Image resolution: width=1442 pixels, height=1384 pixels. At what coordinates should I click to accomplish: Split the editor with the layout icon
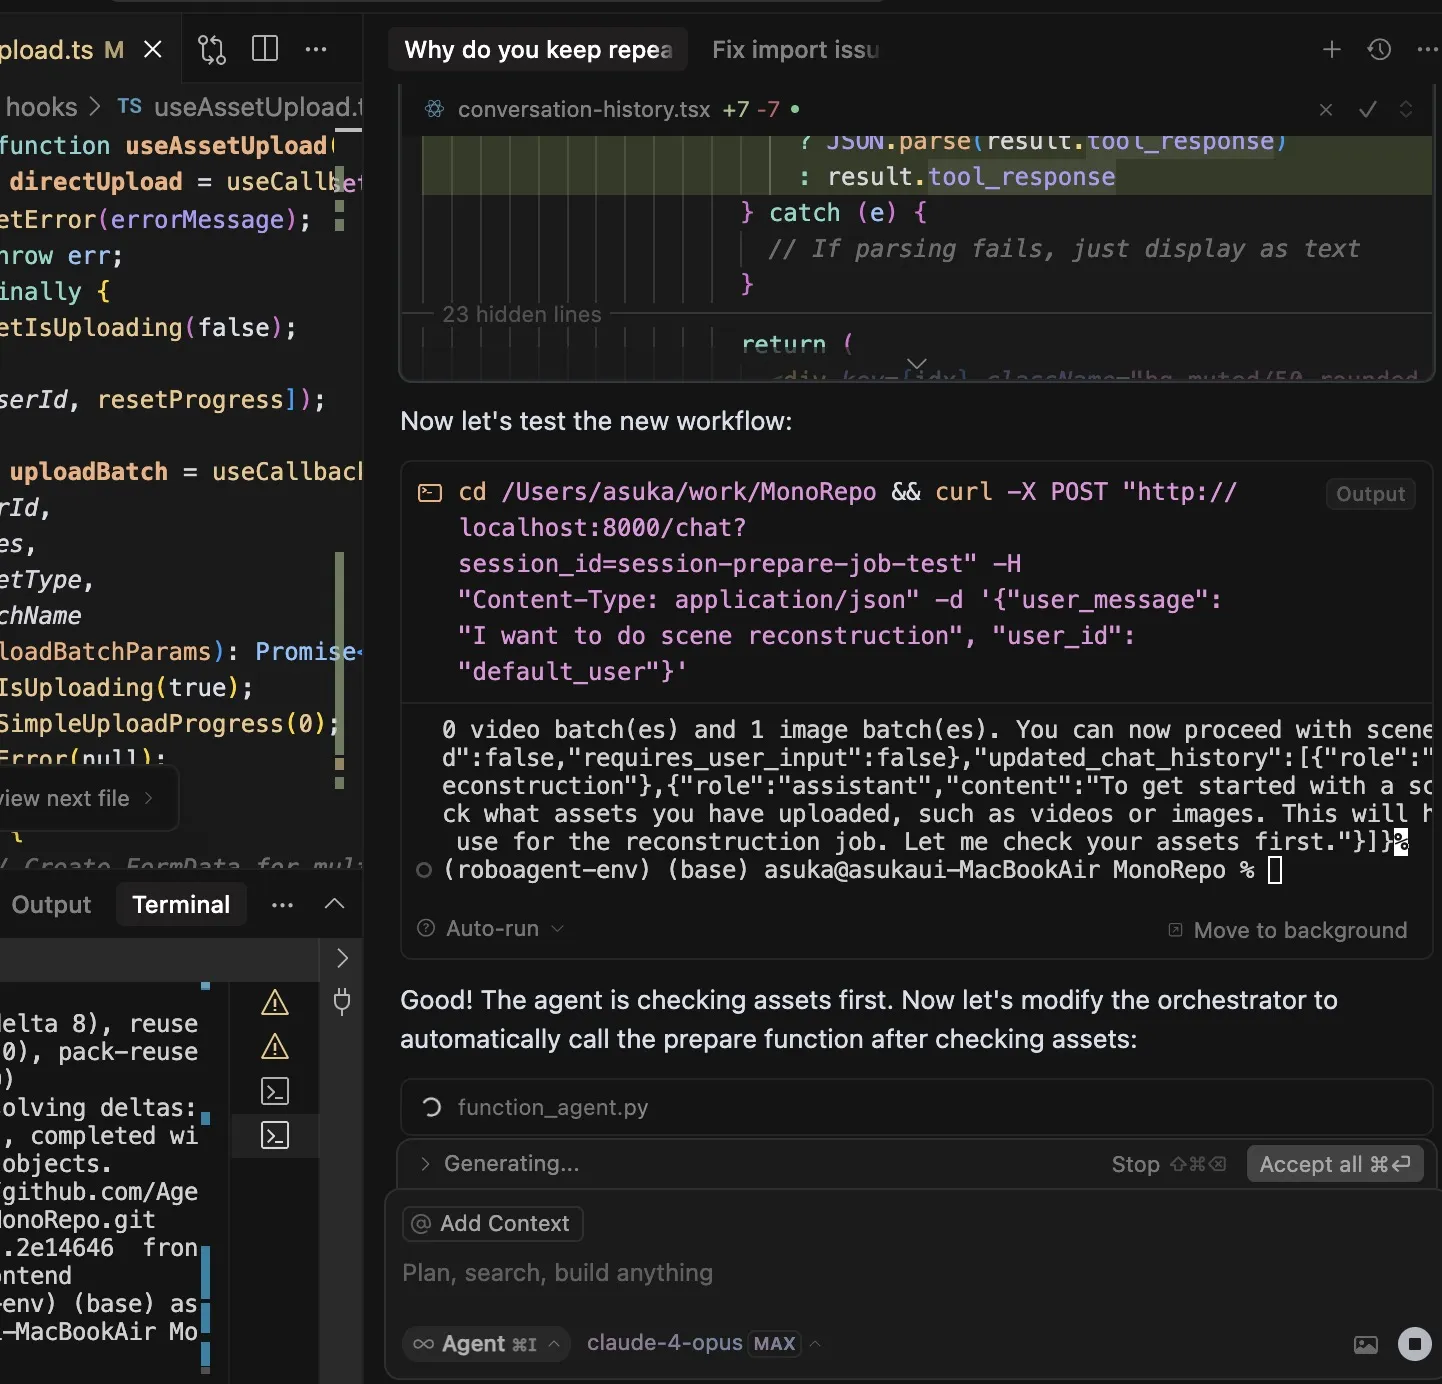point(265,49)
